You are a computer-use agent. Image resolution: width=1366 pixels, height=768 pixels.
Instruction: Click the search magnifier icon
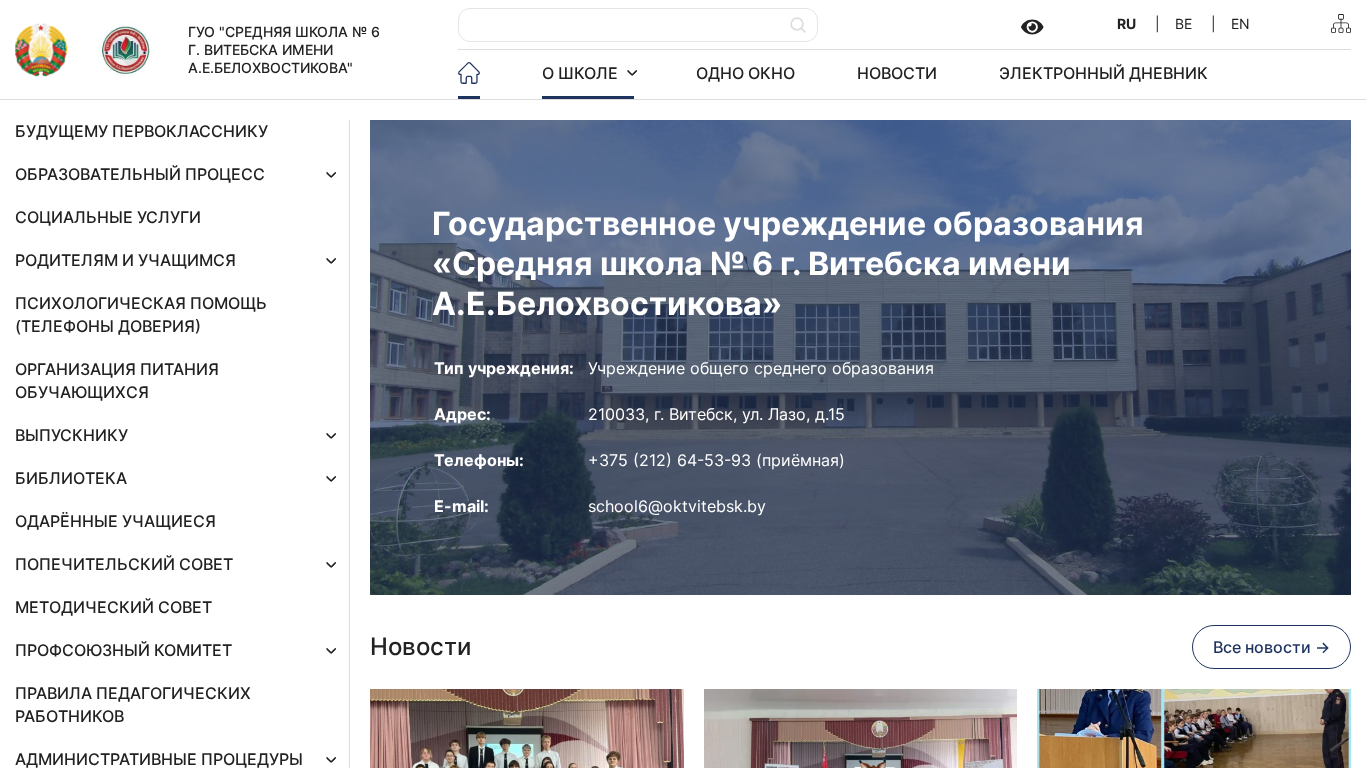tap(797, 25)
